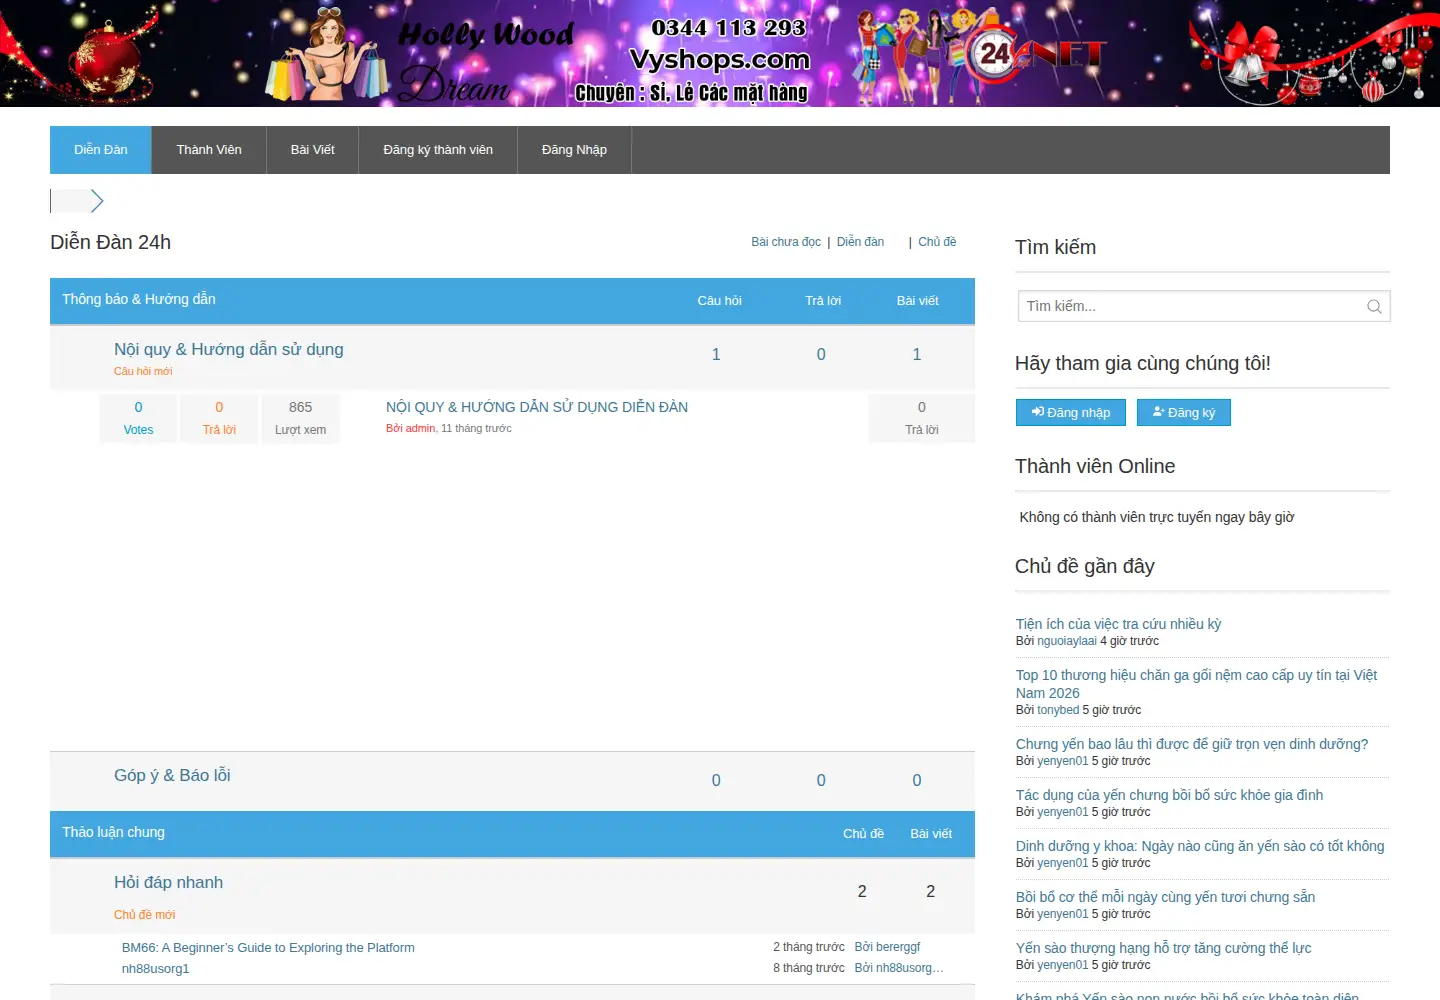Open user tonybed profile link
The width and height of the screenshot is (1440, 1000).
tap(1058, 710)
